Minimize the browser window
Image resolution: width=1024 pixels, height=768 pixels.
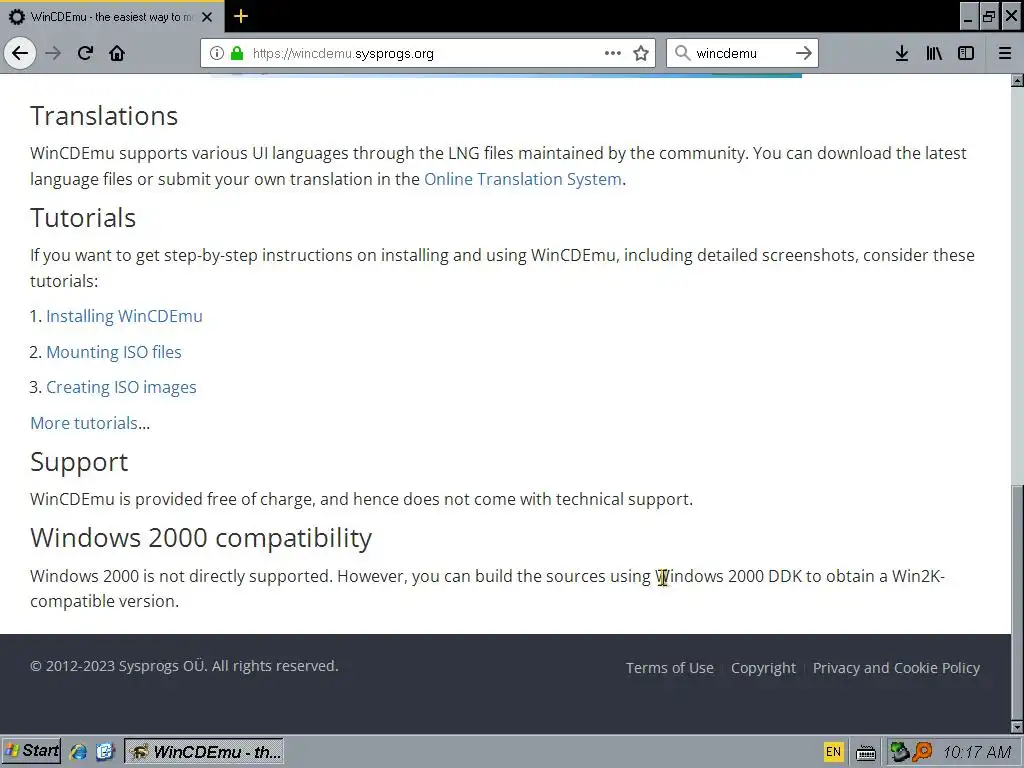tap(968, 16)
